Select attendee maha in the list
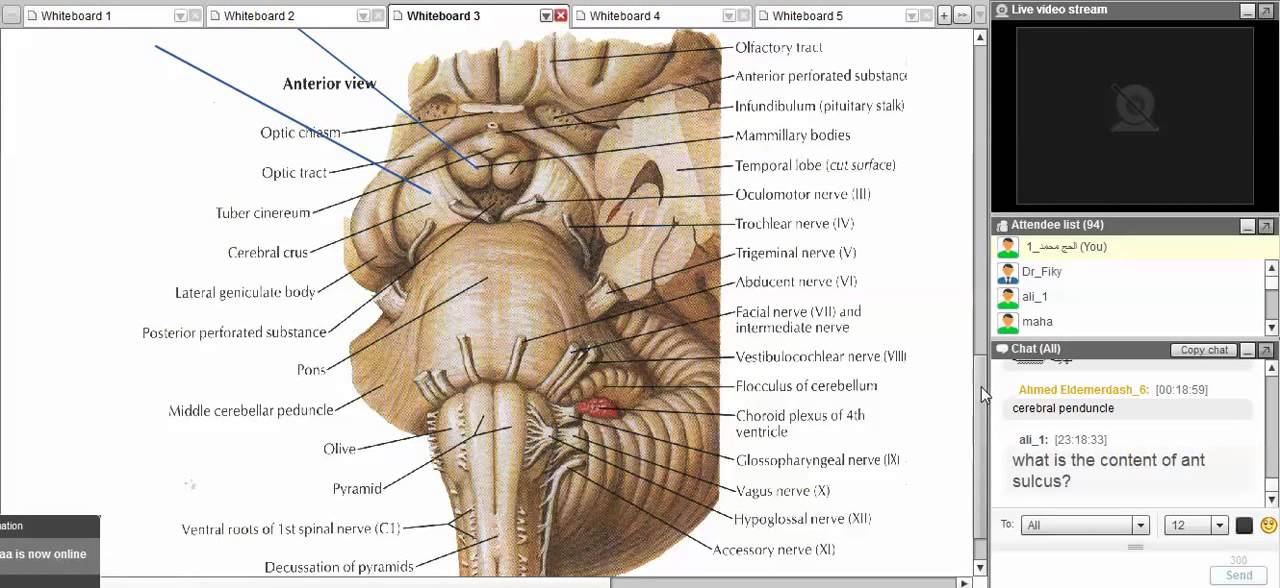Viewport: 1280px width, 588px height. tap(1129, 322)
